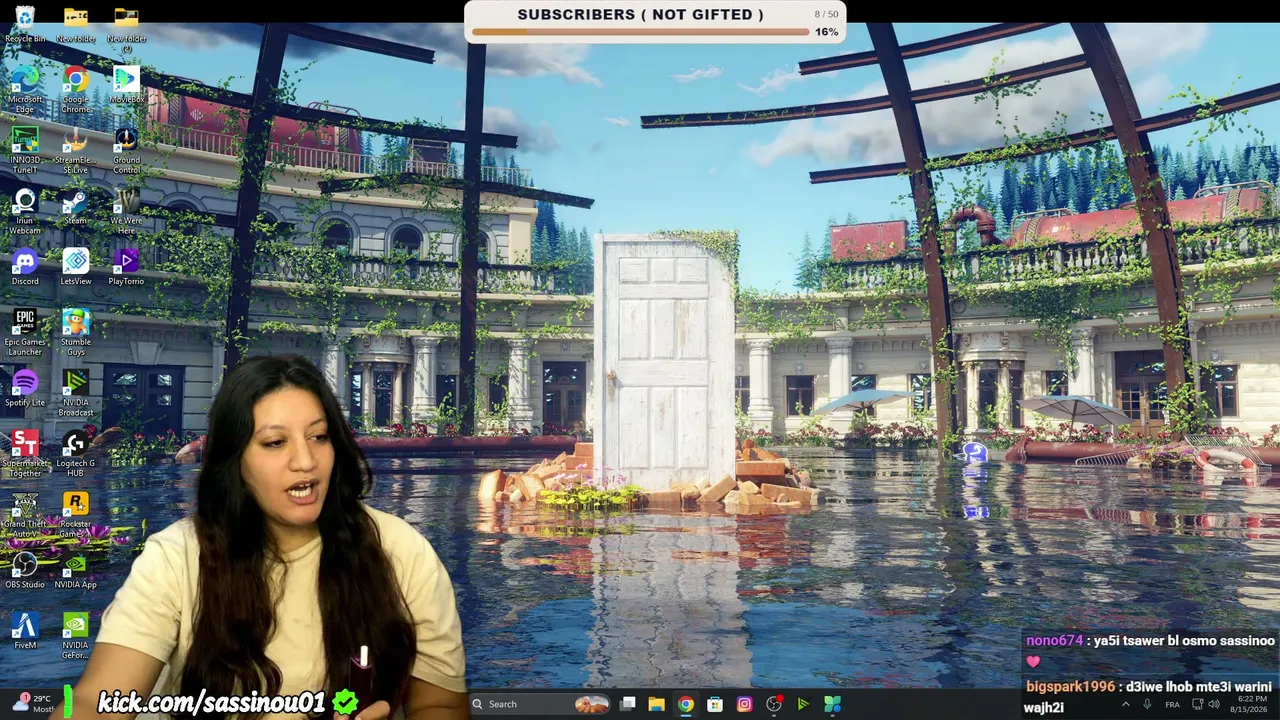
Task: Open the teal and blue taskbar app after the green arrow
Action: click(x=832, y=704)
